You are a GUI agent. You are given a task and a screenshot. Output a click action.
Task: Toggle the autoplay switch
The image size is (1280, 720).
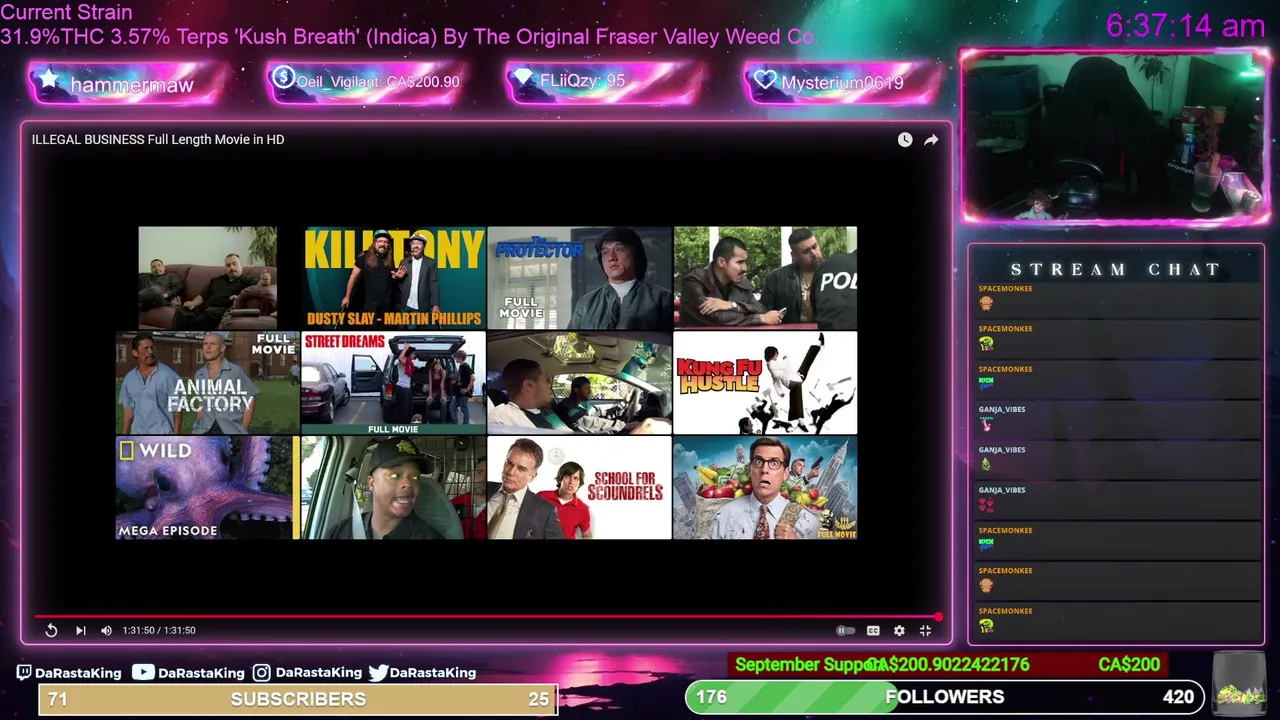point(845,630)
